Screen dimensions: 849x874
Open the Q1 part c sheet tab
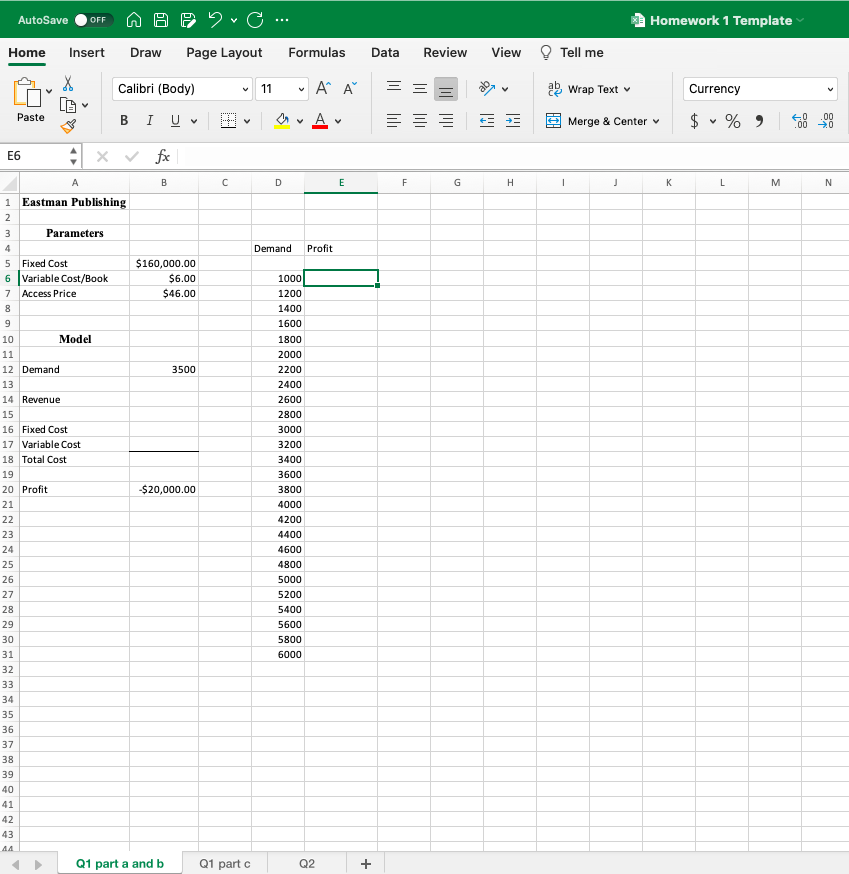click(224, 863)
